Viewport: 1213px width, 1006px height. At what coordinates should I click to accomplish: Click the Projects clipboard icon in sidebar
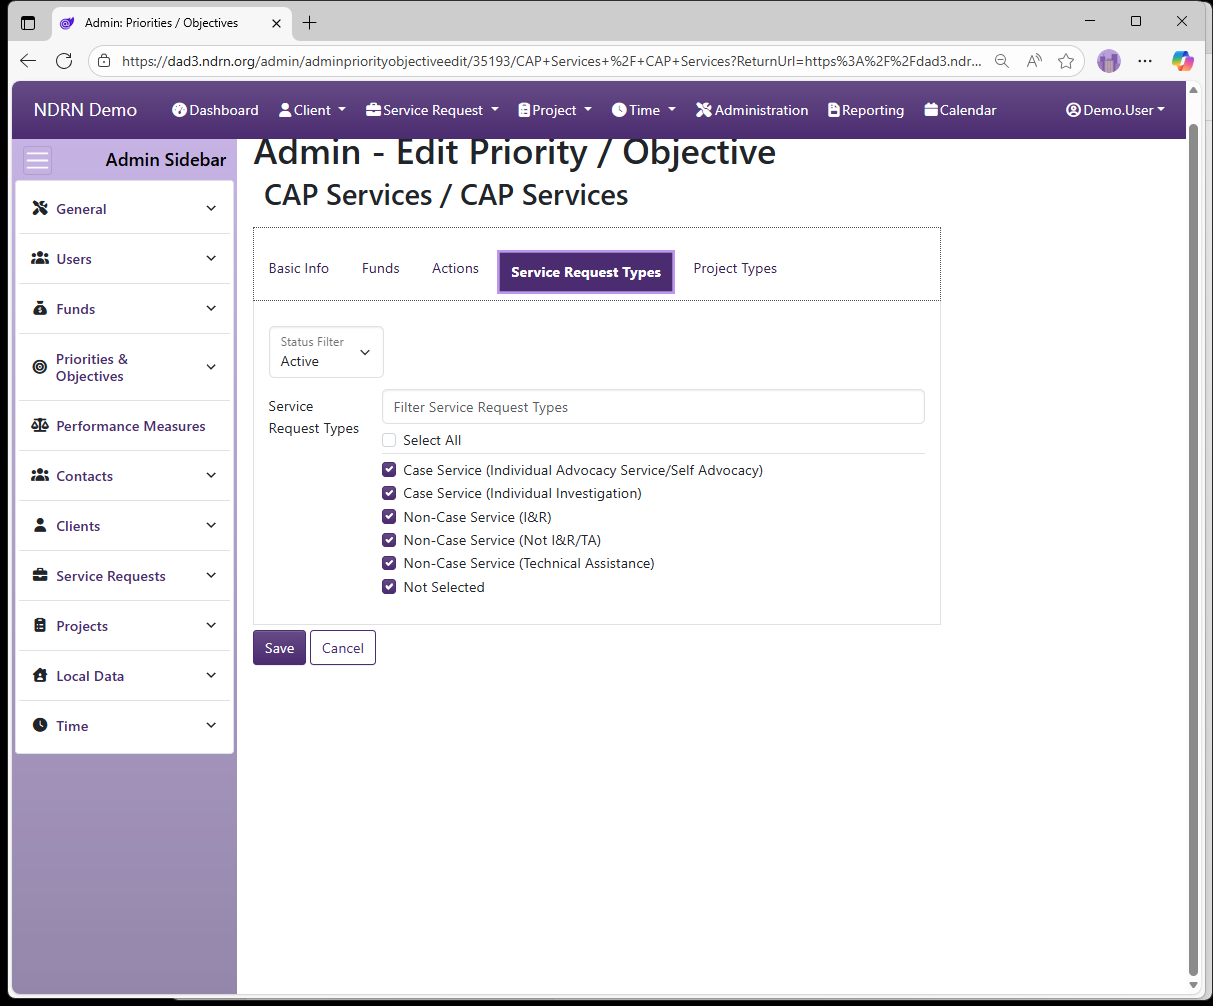[40, 625]
